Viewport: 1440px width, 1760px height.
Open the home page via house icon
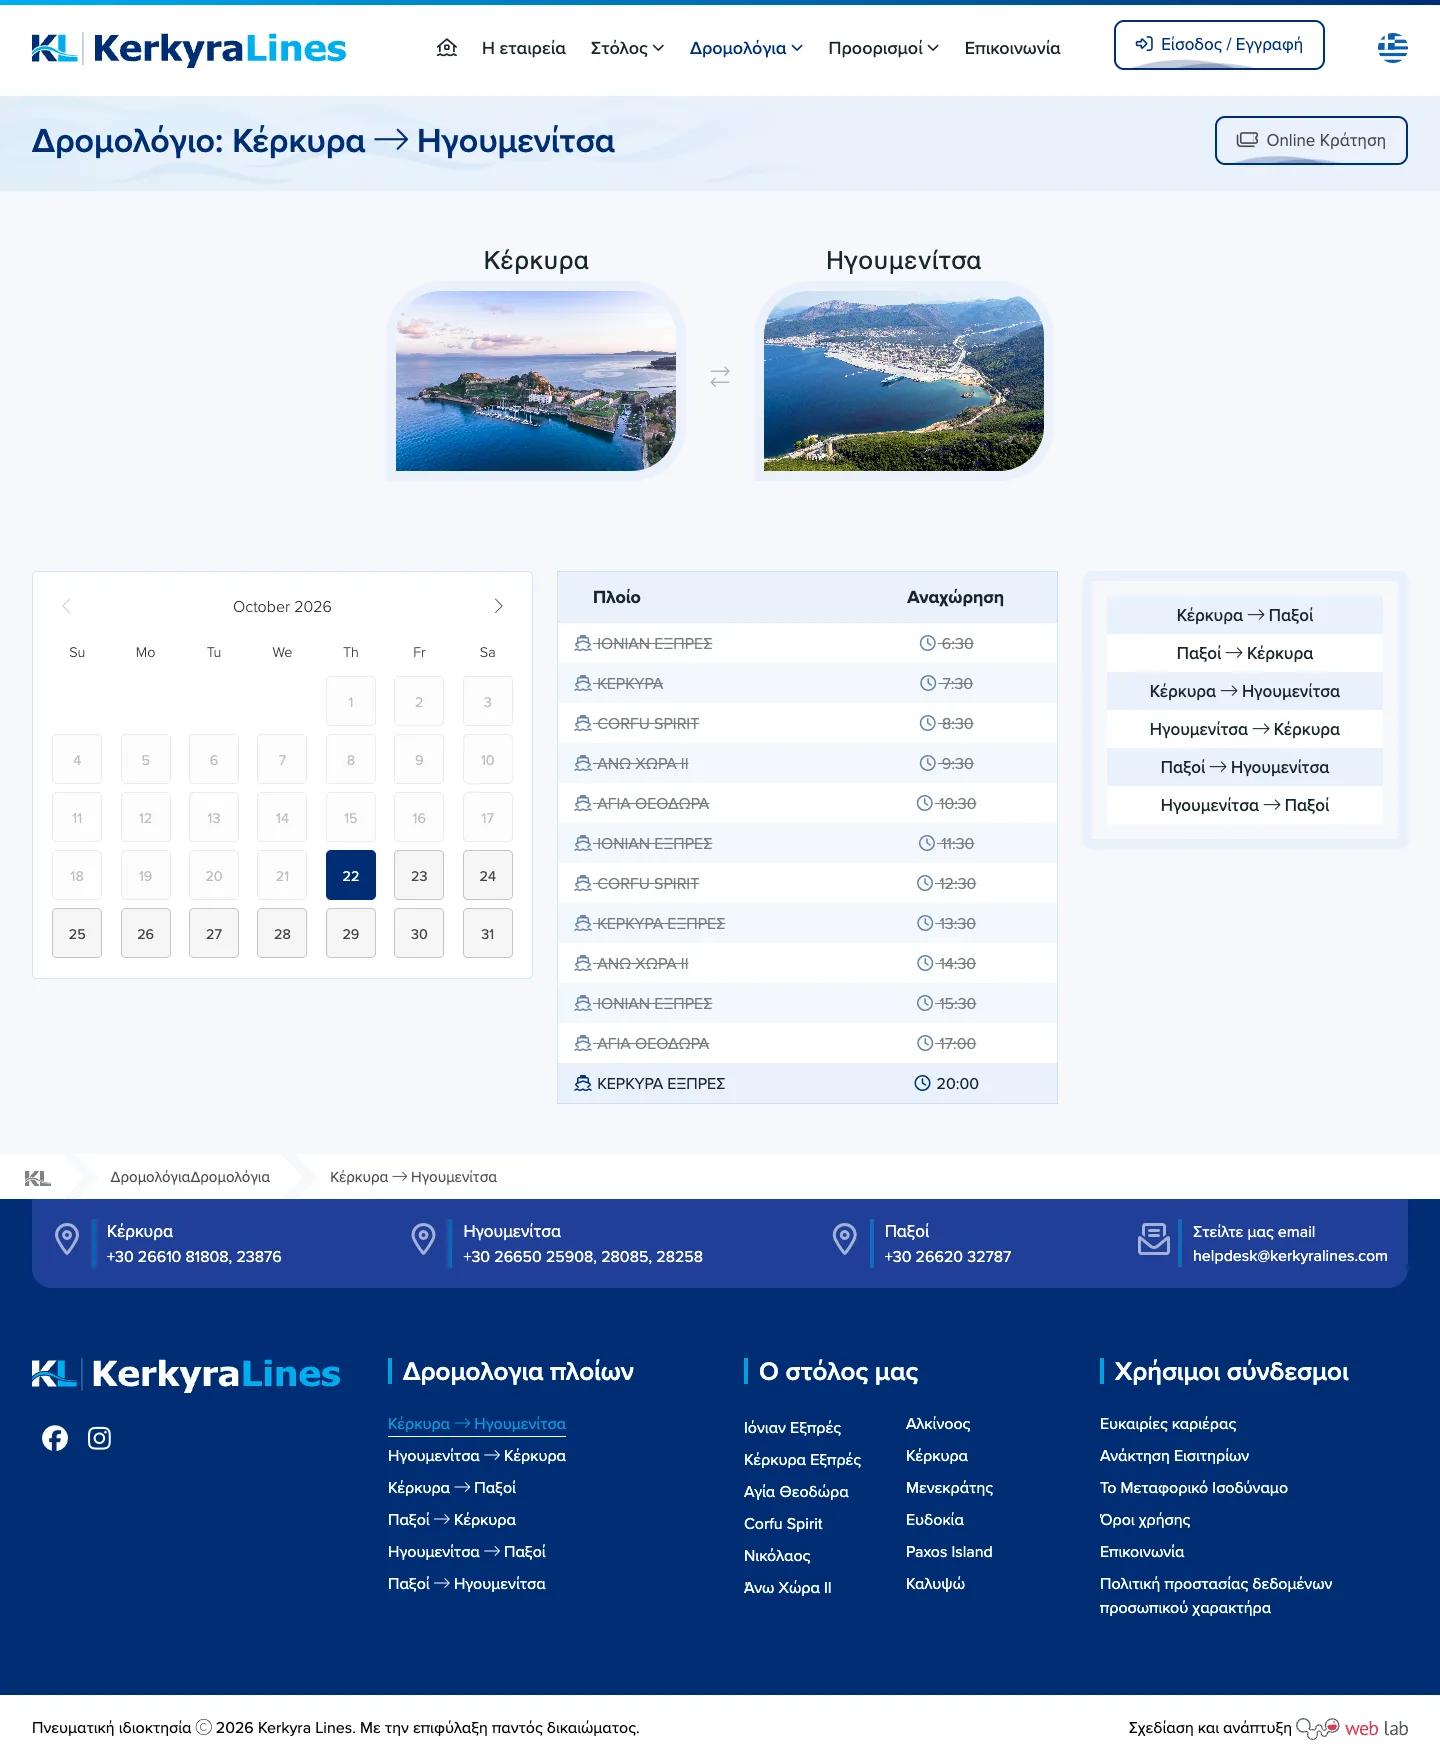click(447, 47)
